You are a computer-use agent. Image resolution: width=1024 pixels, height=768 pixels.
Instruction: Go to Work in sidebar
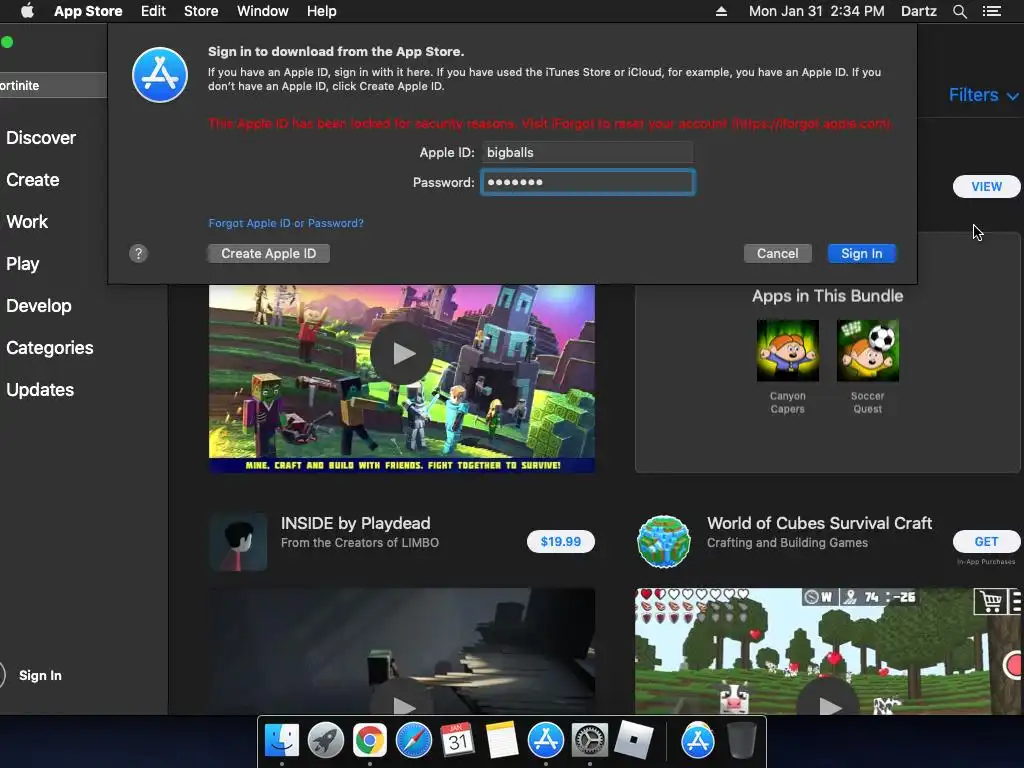(x=27, y=221)
